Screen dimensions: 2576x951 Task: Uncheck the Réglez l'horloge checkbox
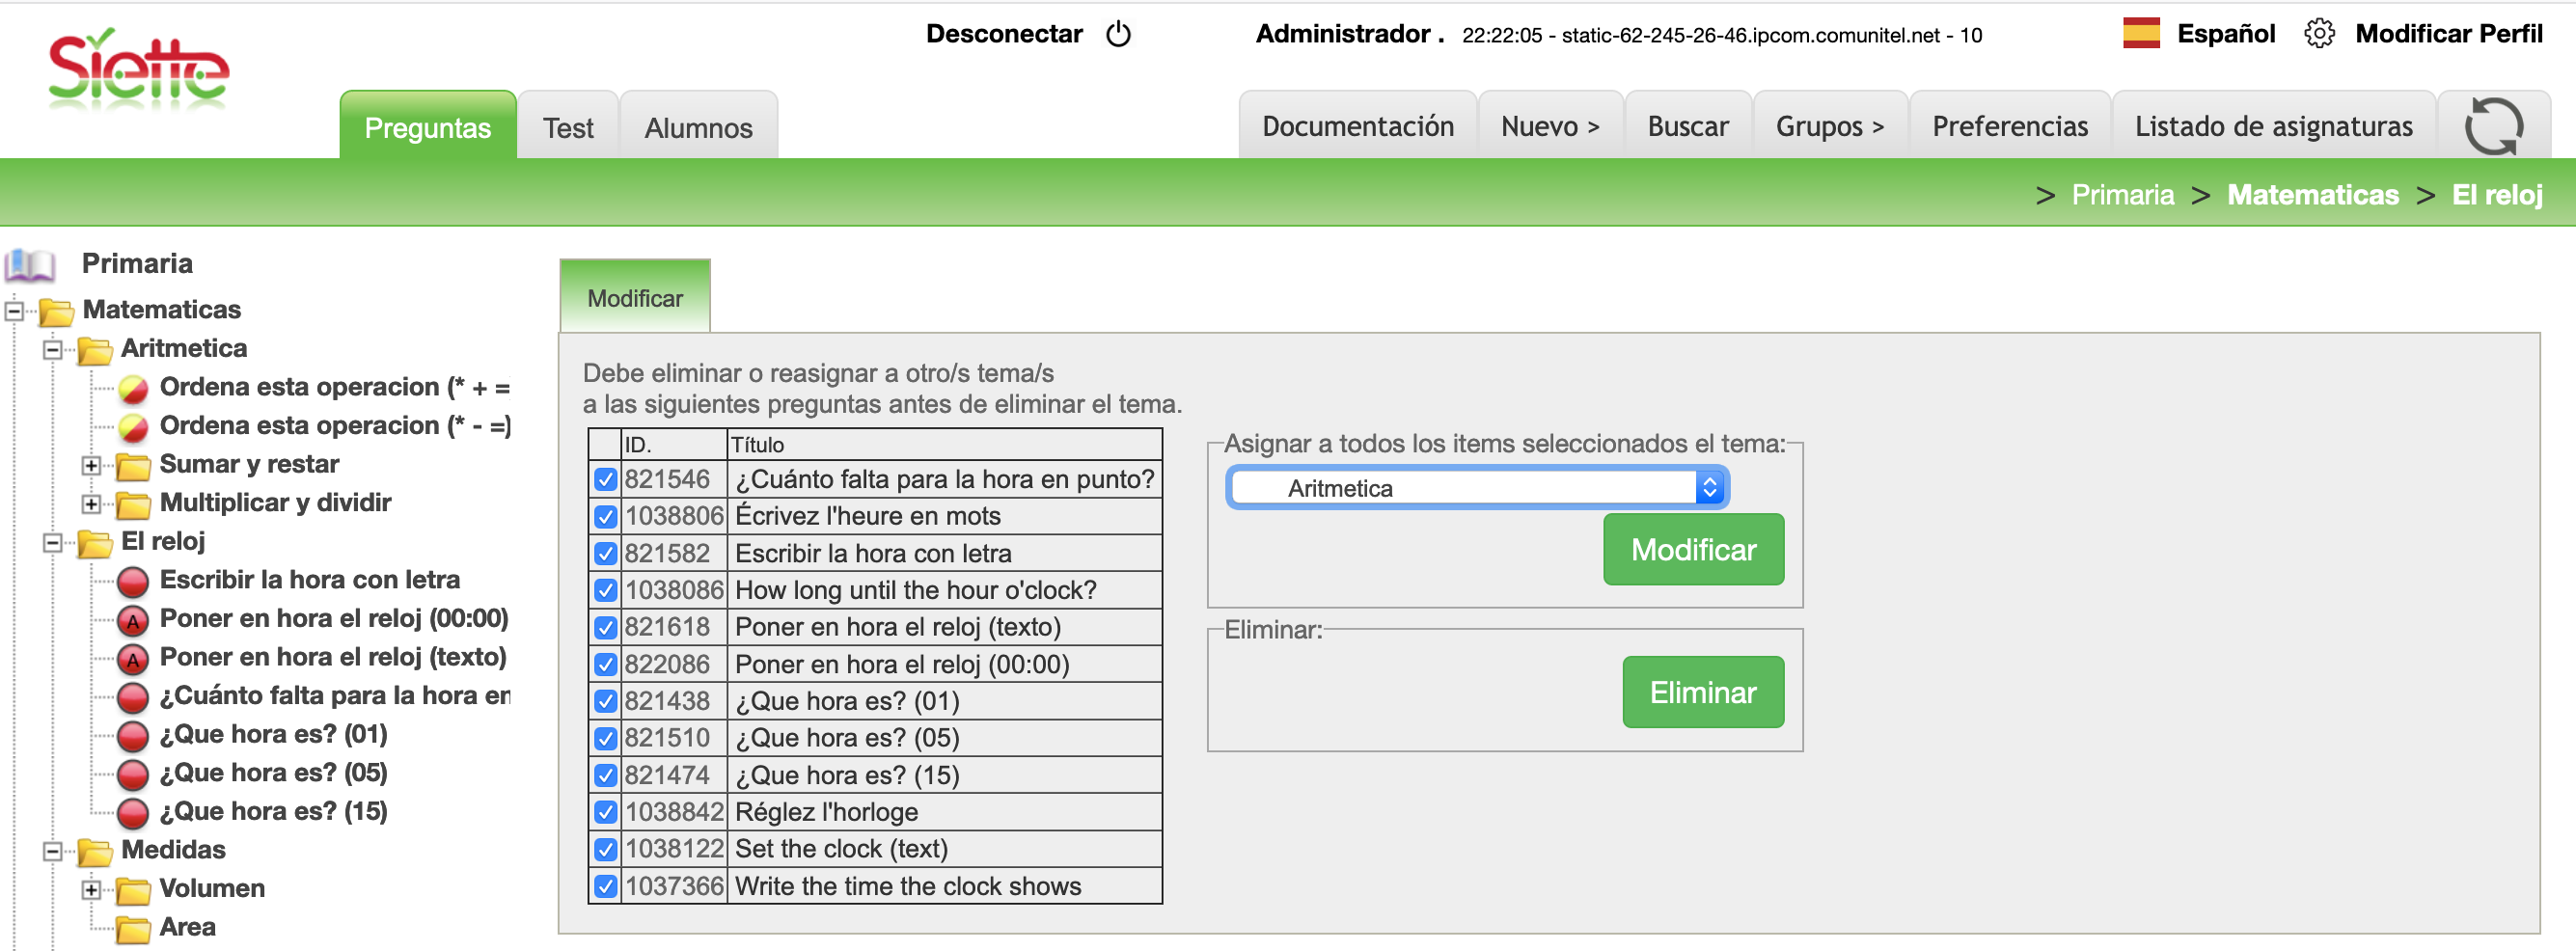605,812
